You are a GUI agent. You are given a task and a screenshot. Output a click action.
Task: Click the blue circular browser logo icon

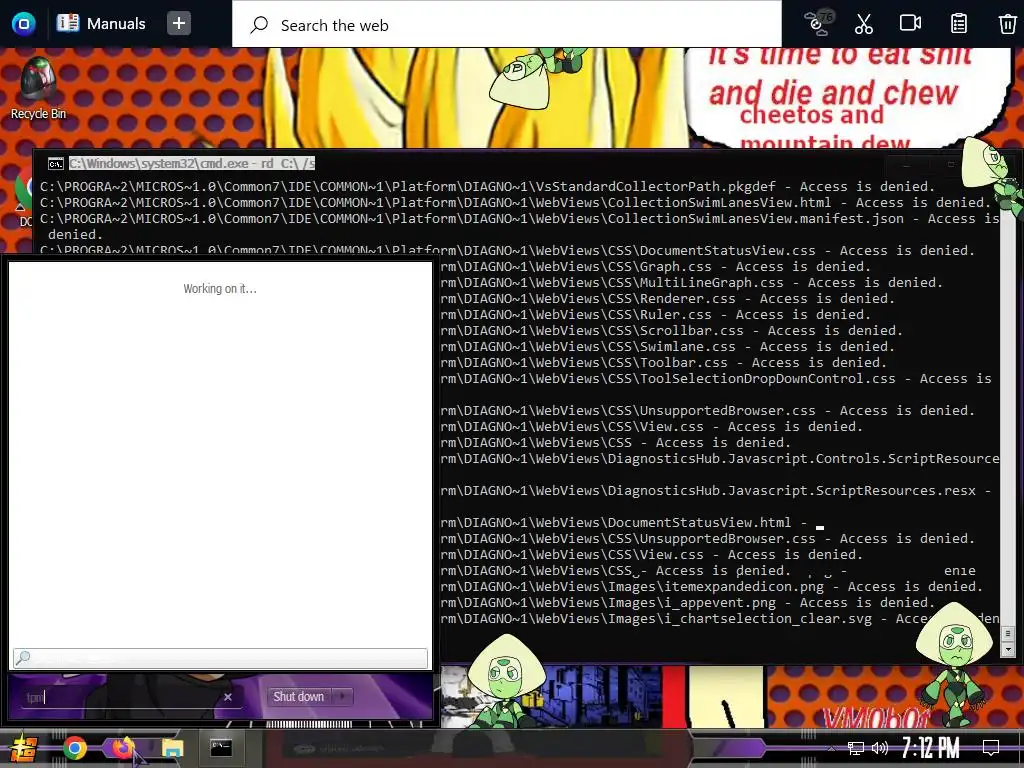point(24,24)
